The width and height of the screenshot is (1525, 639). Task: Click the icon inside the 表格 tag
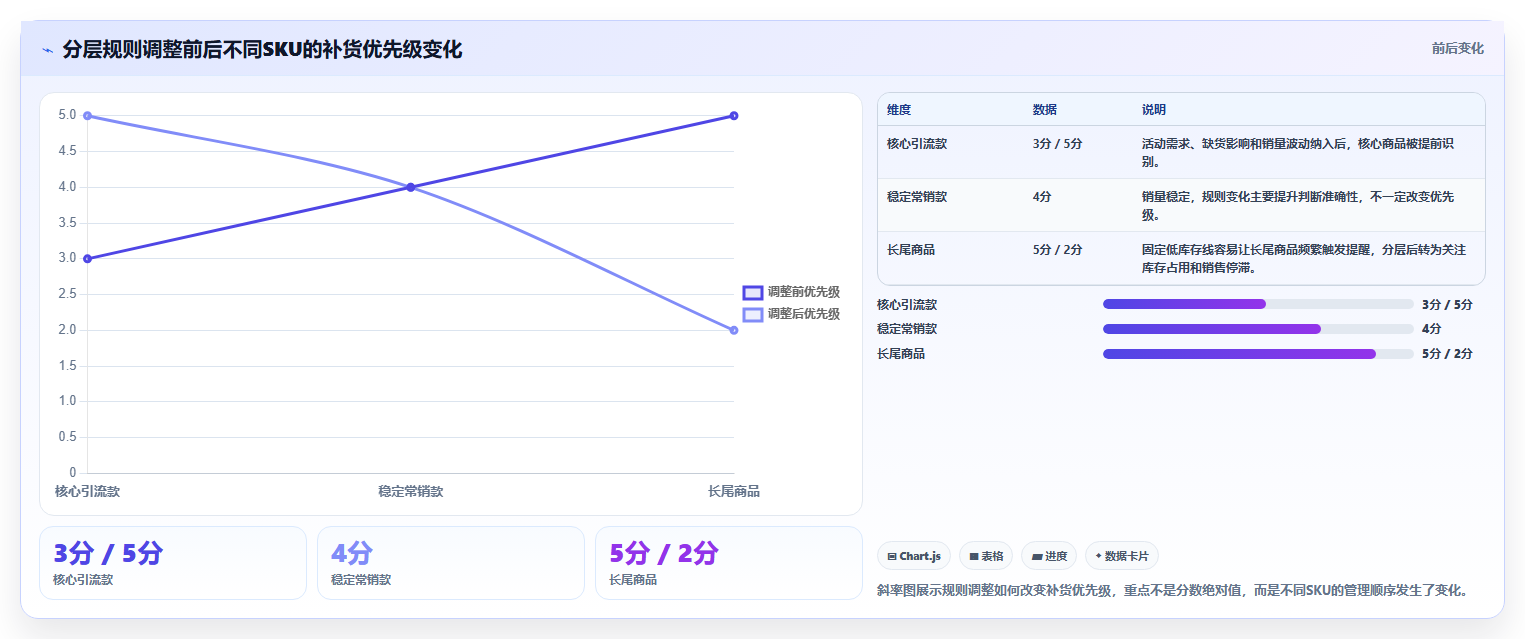tap(974, 556)
